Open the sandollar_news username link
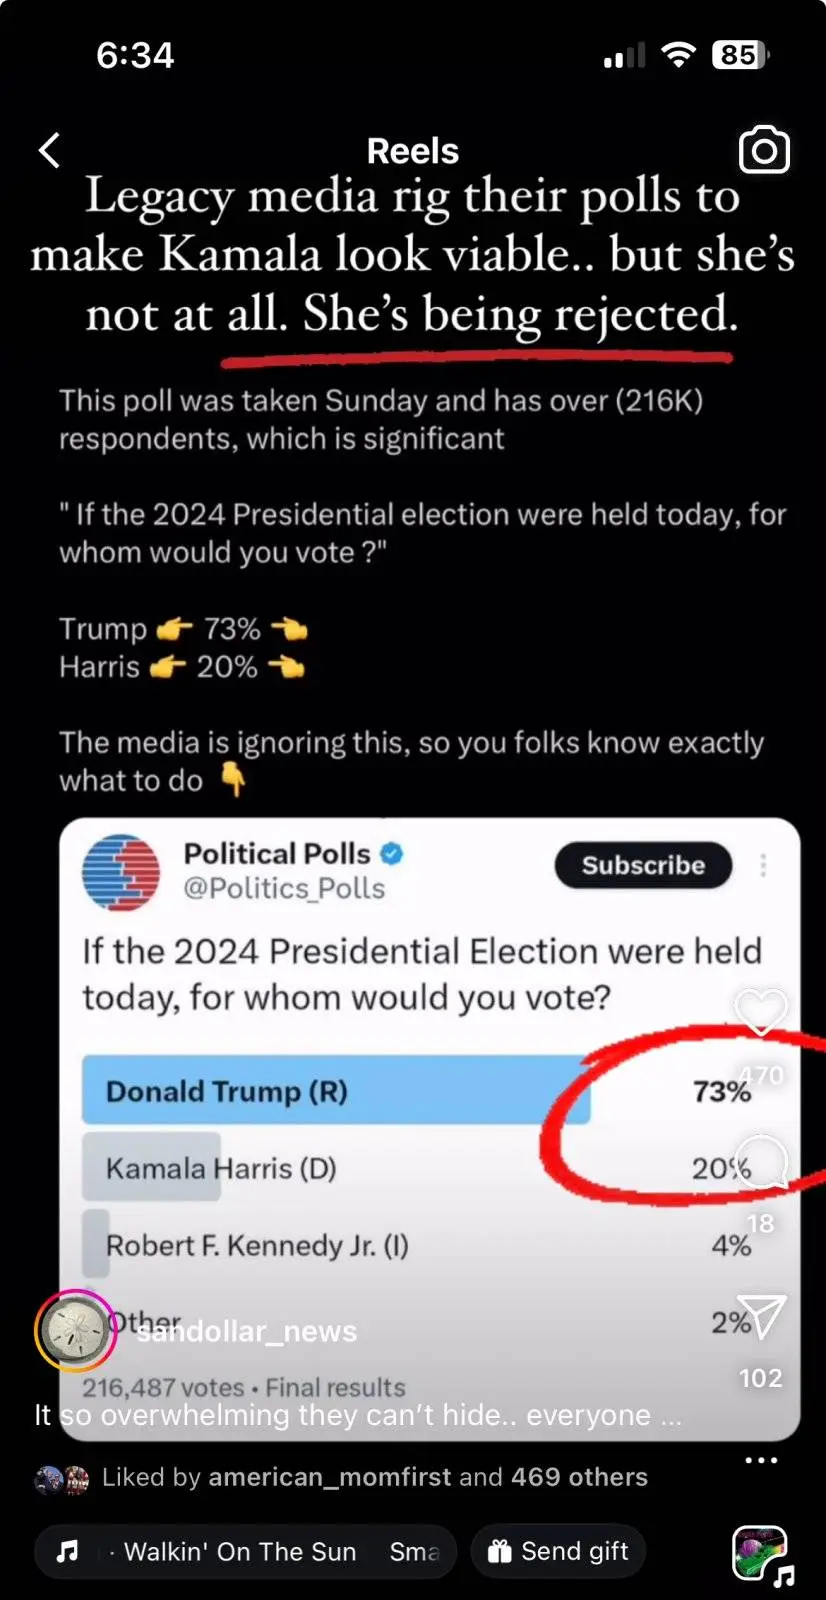The width and height of the screenshot is (826, 1600). tap(246, 1331)
